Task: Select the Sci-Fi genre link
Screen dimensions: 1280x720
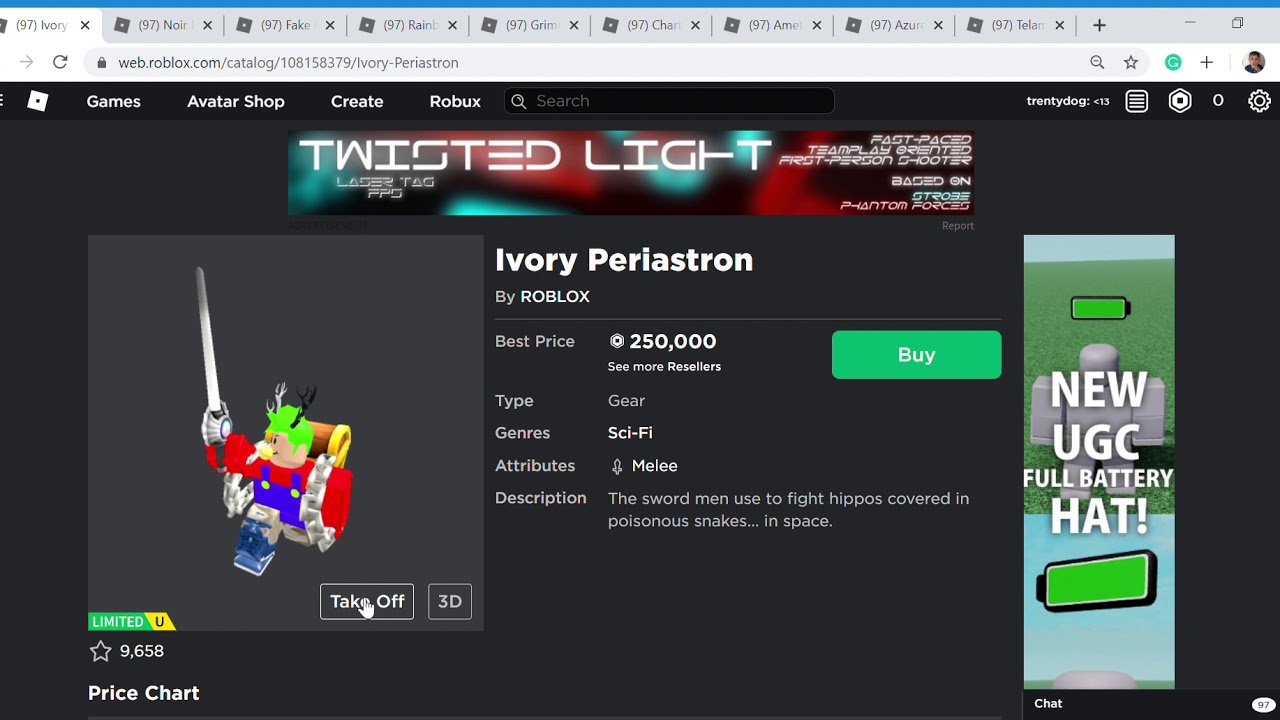Action: point(630,433)
